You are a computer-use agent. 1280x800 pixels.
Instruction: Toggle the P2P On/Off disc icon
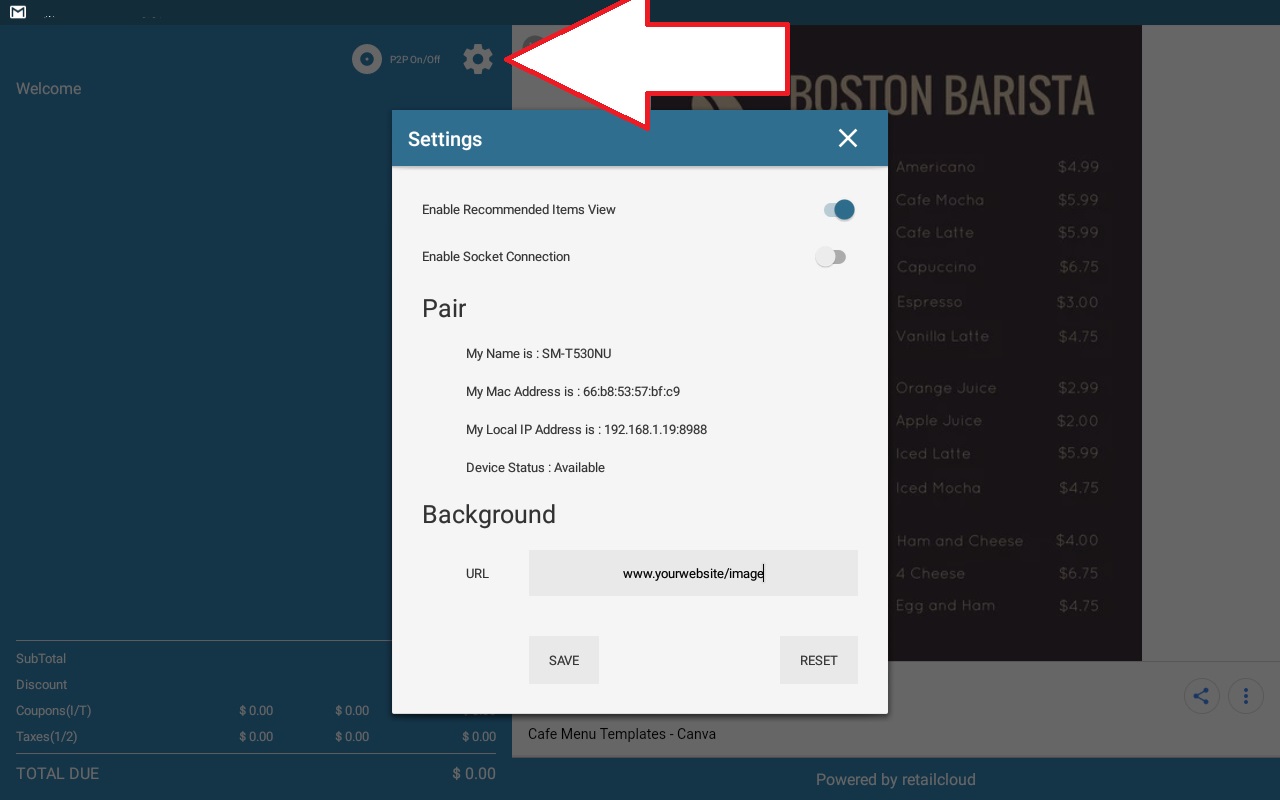(x=367, y=59)
